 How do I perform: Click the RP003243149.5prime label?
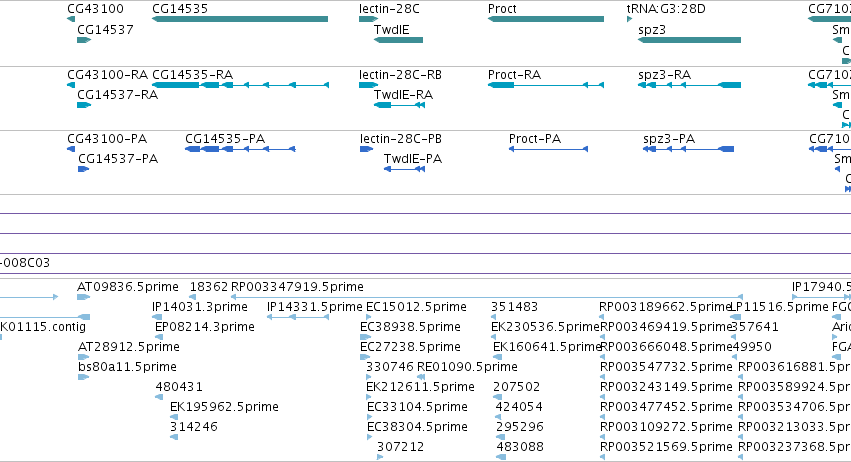click(x=666, y=387)
